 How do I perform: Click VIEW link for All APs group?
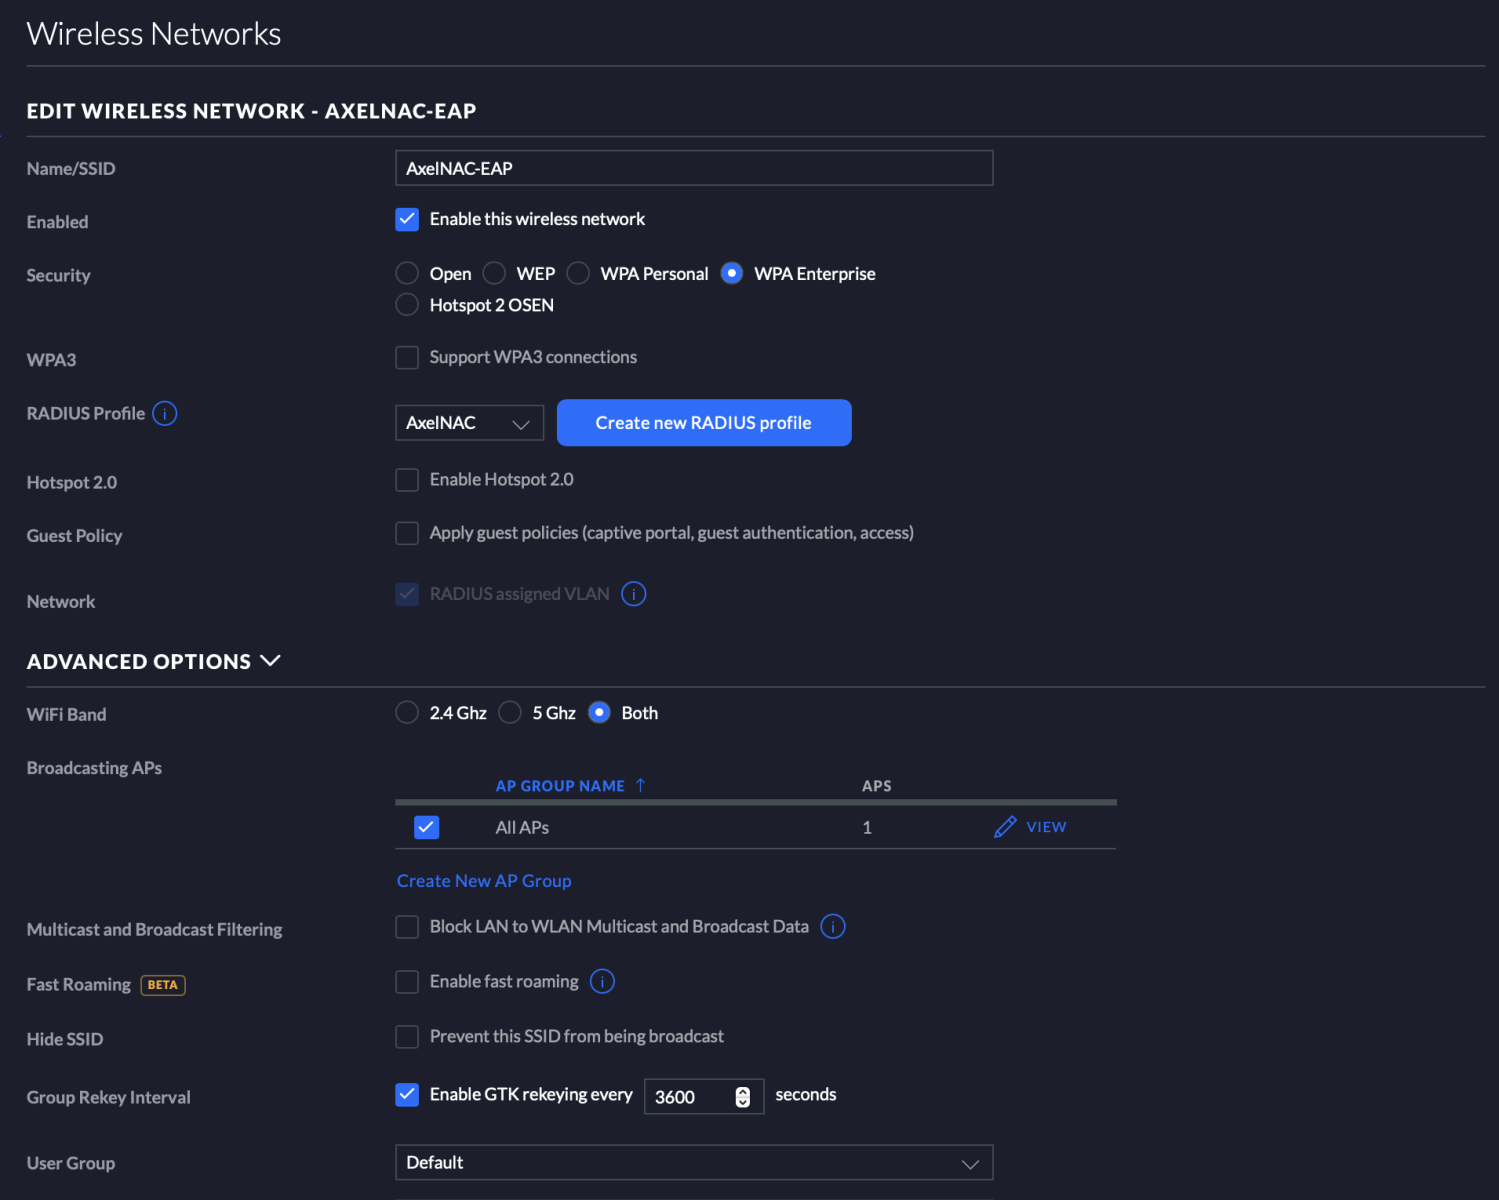(x=1046, y=827)
